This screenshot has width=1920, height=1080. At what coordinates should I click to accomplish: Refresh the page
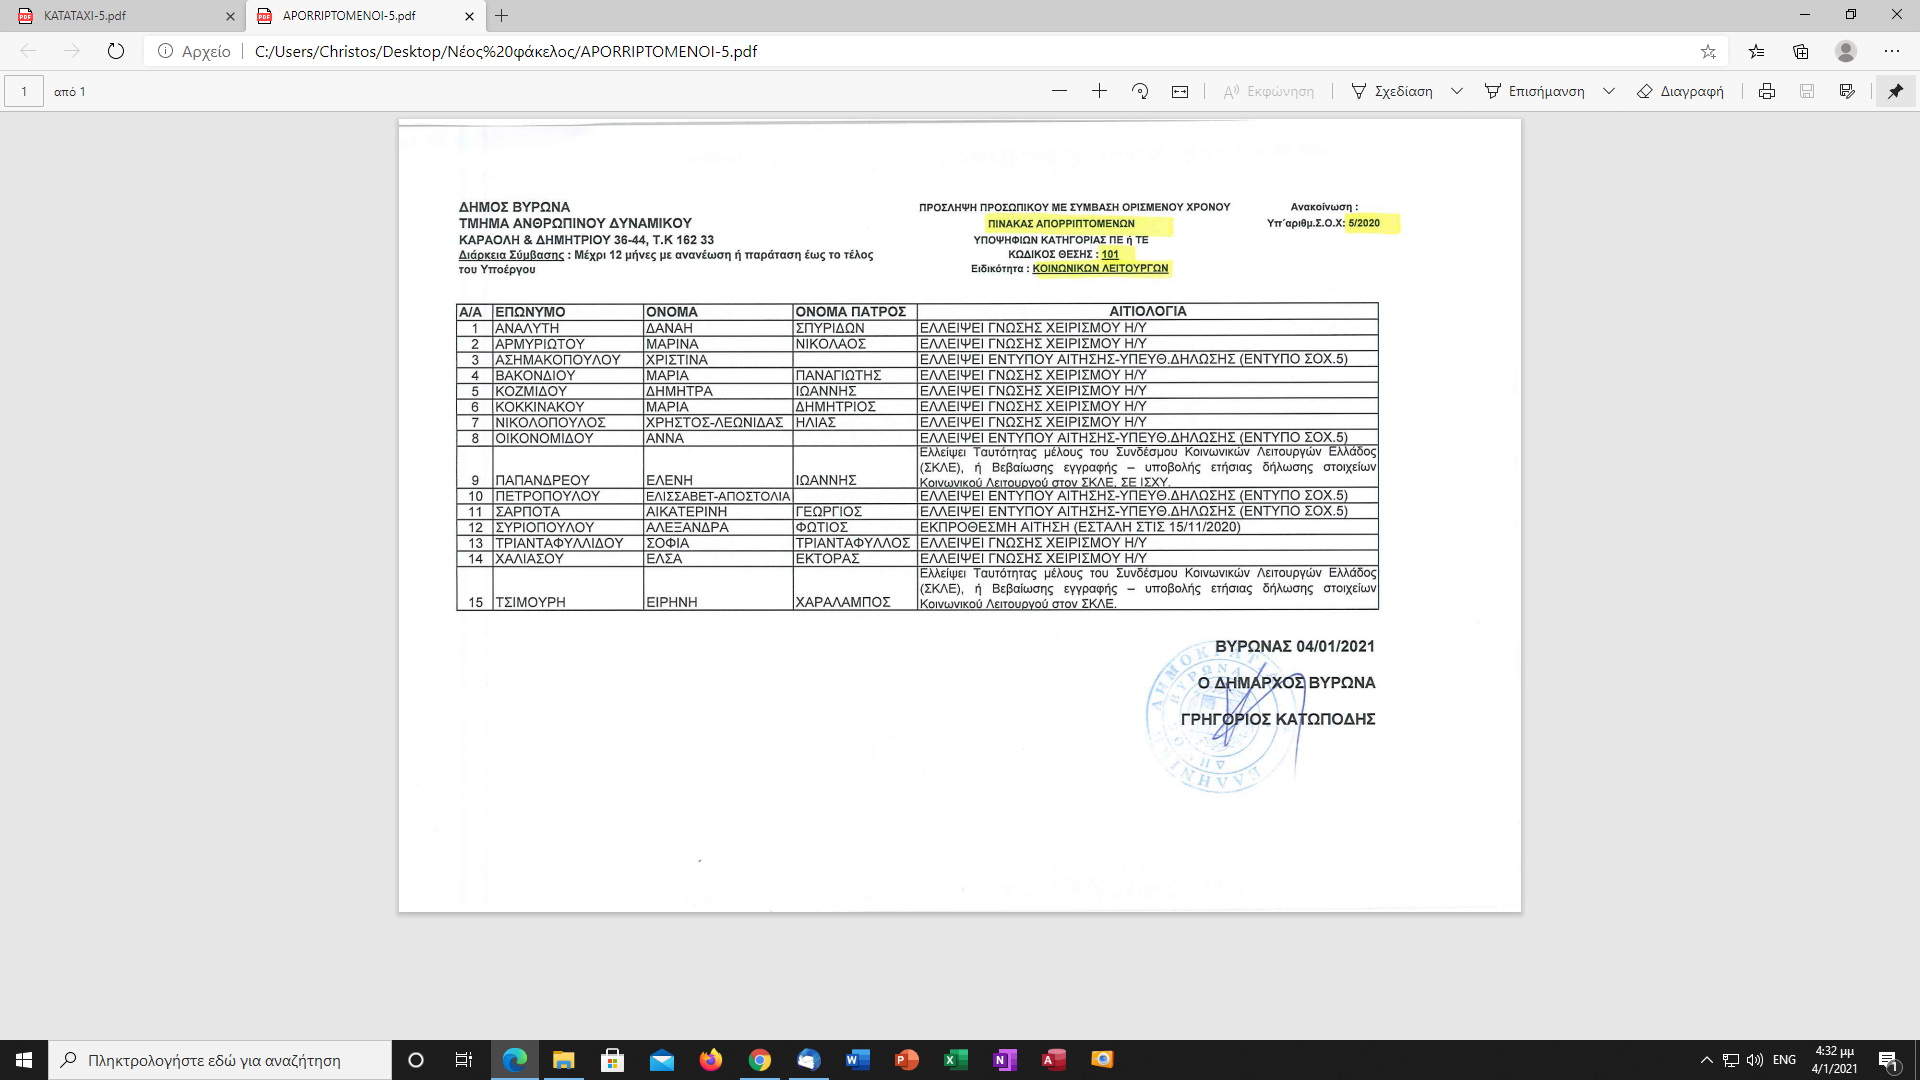tap(116, 51)
